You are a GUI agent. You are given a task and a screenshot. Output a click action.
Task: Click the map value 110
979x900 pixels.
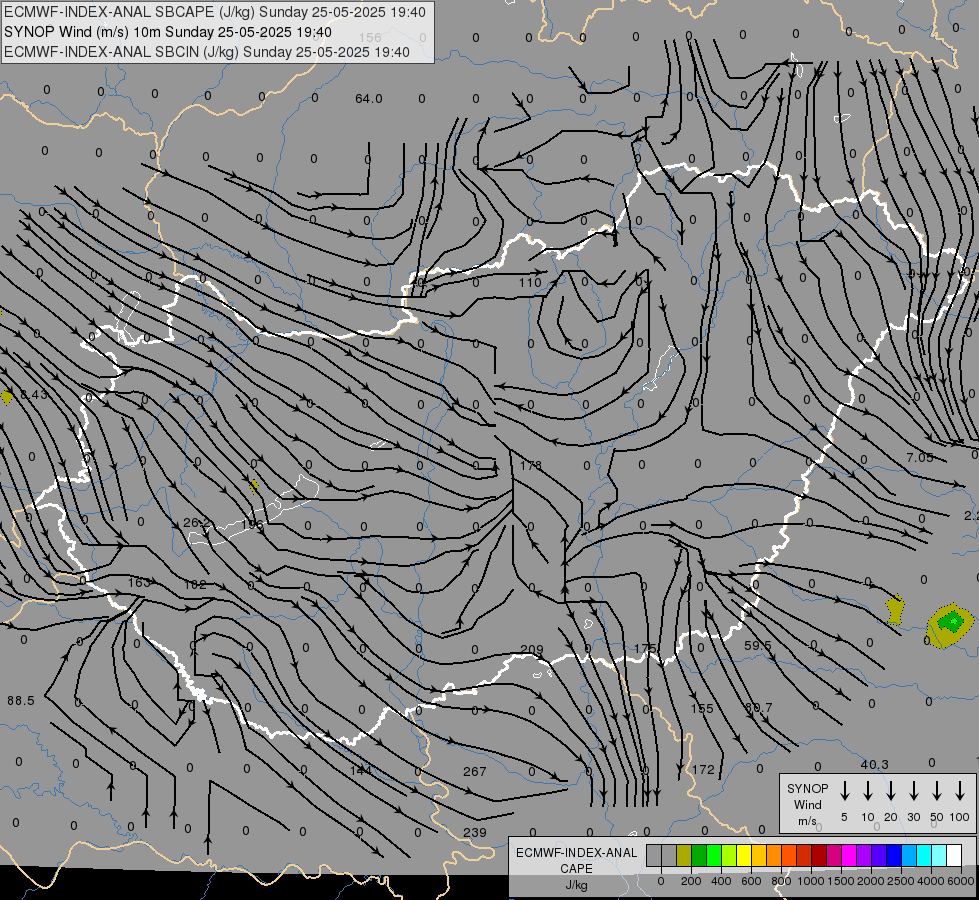(529, 282)
